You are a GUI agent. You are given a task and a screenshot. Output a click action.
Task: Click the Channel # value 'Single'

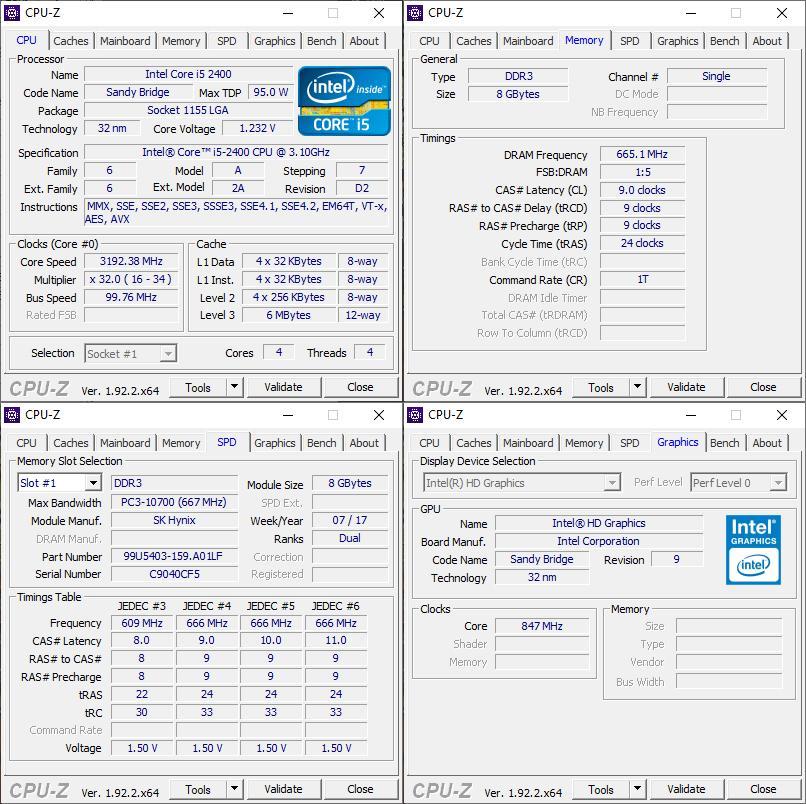click(717, 76)
